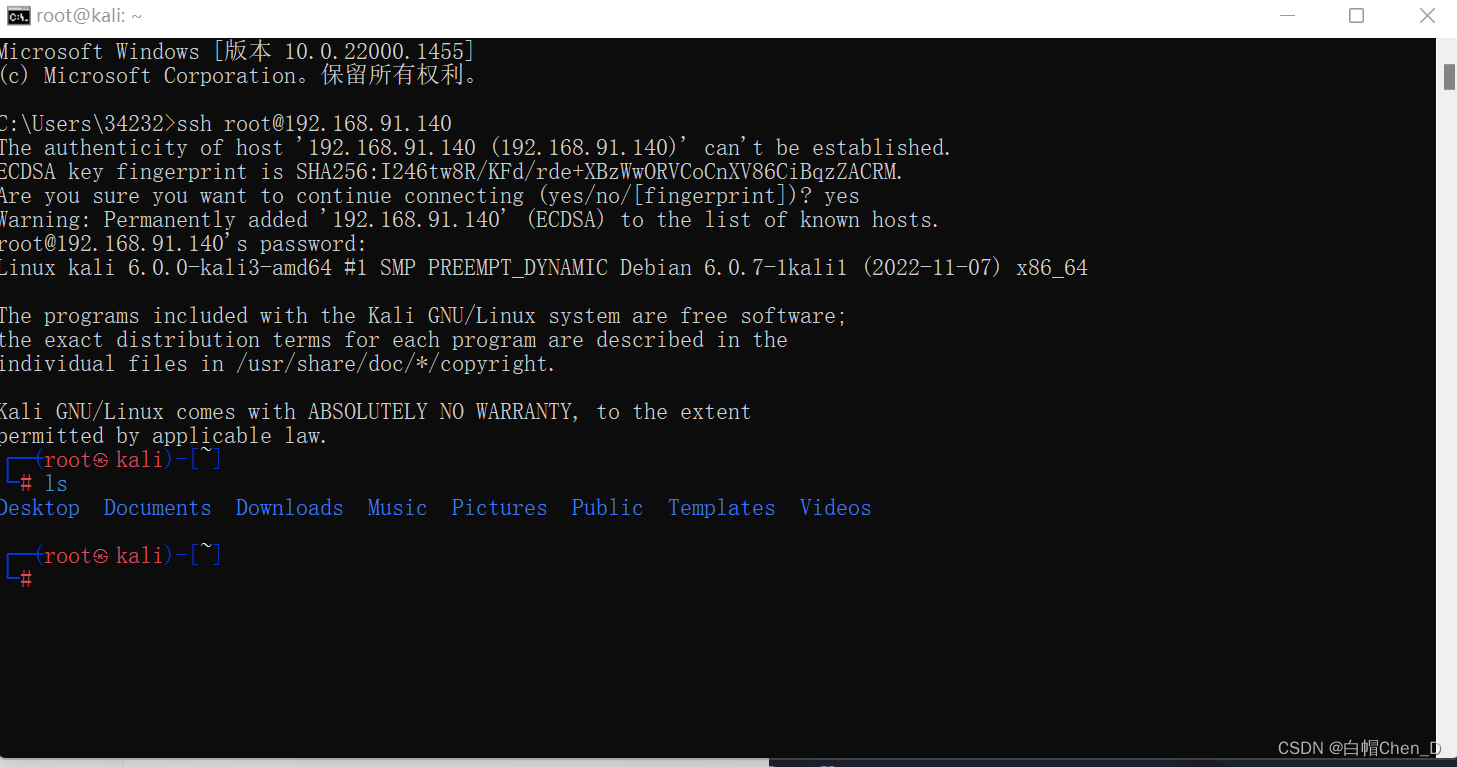The height and width of the screenshot is (767, 1457).
Task: Select the "Music" directory name
Action: pos(397,508)
